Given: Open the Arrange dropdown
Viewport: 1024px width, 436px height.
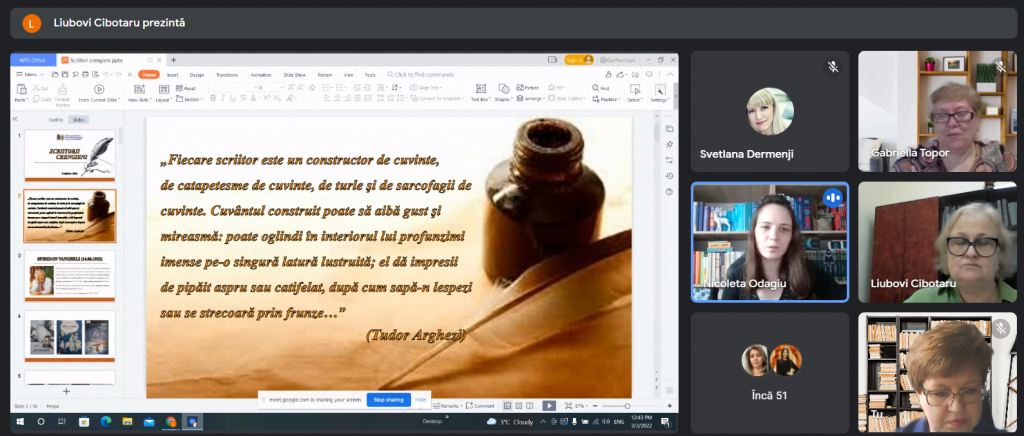Looking at the screenshot, I should [529, 99].
